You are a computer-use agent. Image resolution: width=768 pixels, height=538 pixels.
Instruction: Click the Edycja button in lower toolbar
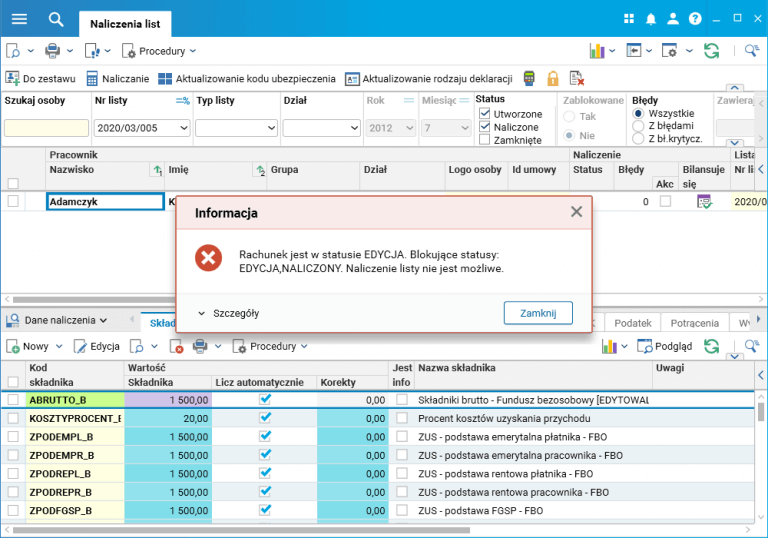(96, 346)
